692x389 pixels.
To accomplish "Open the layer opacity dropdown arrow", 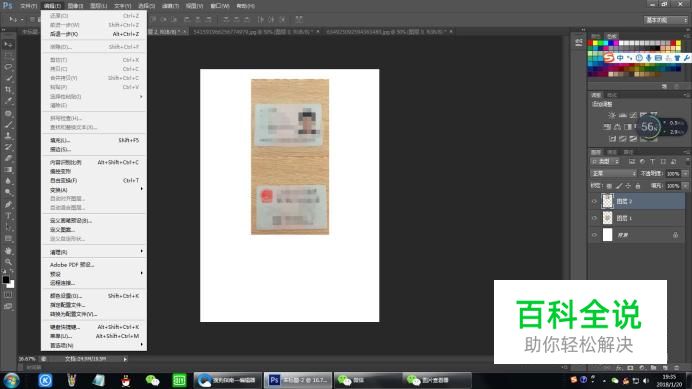I will pyautogui.click(x=685, y=174).
